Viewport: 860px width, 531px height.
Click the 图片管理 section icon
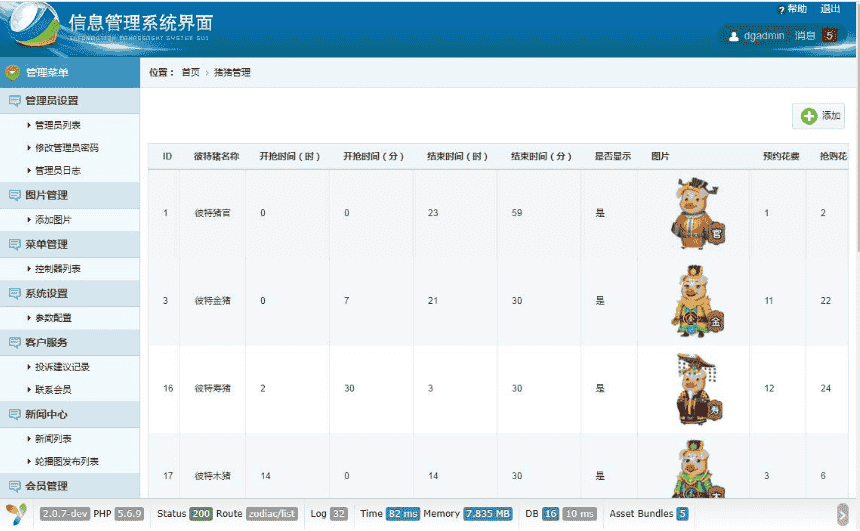(14, 196)
